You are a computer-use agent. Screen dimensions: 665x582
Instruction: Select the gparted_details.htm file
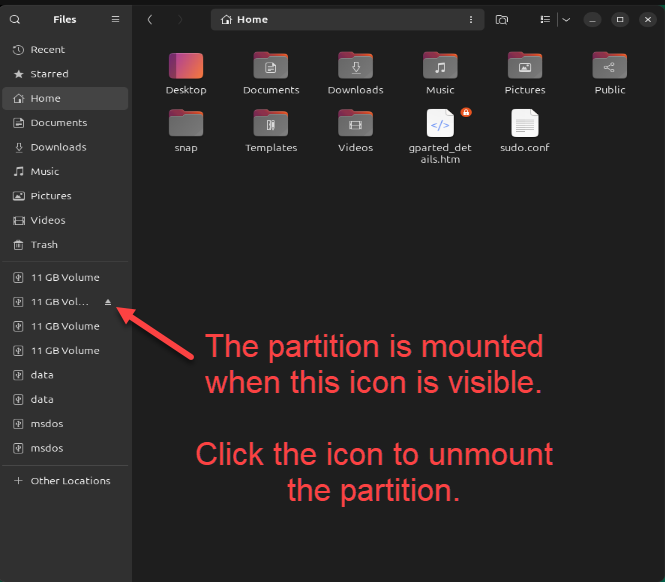440,124
